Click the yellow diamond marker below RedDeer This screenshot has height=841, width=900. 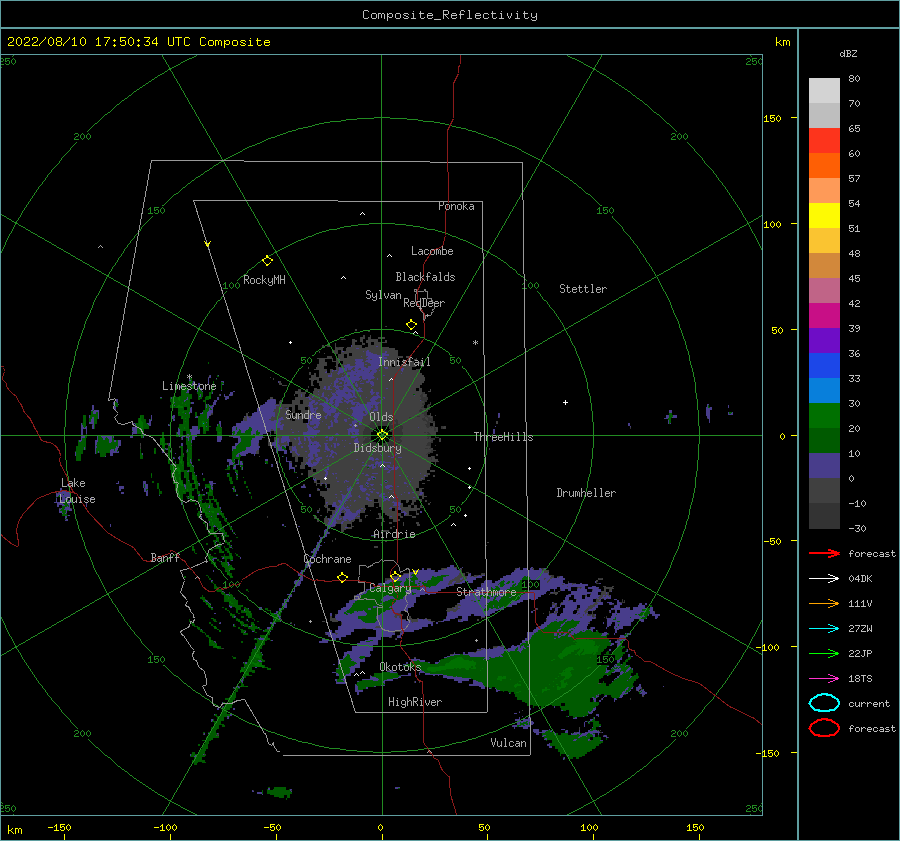[412, 325]
